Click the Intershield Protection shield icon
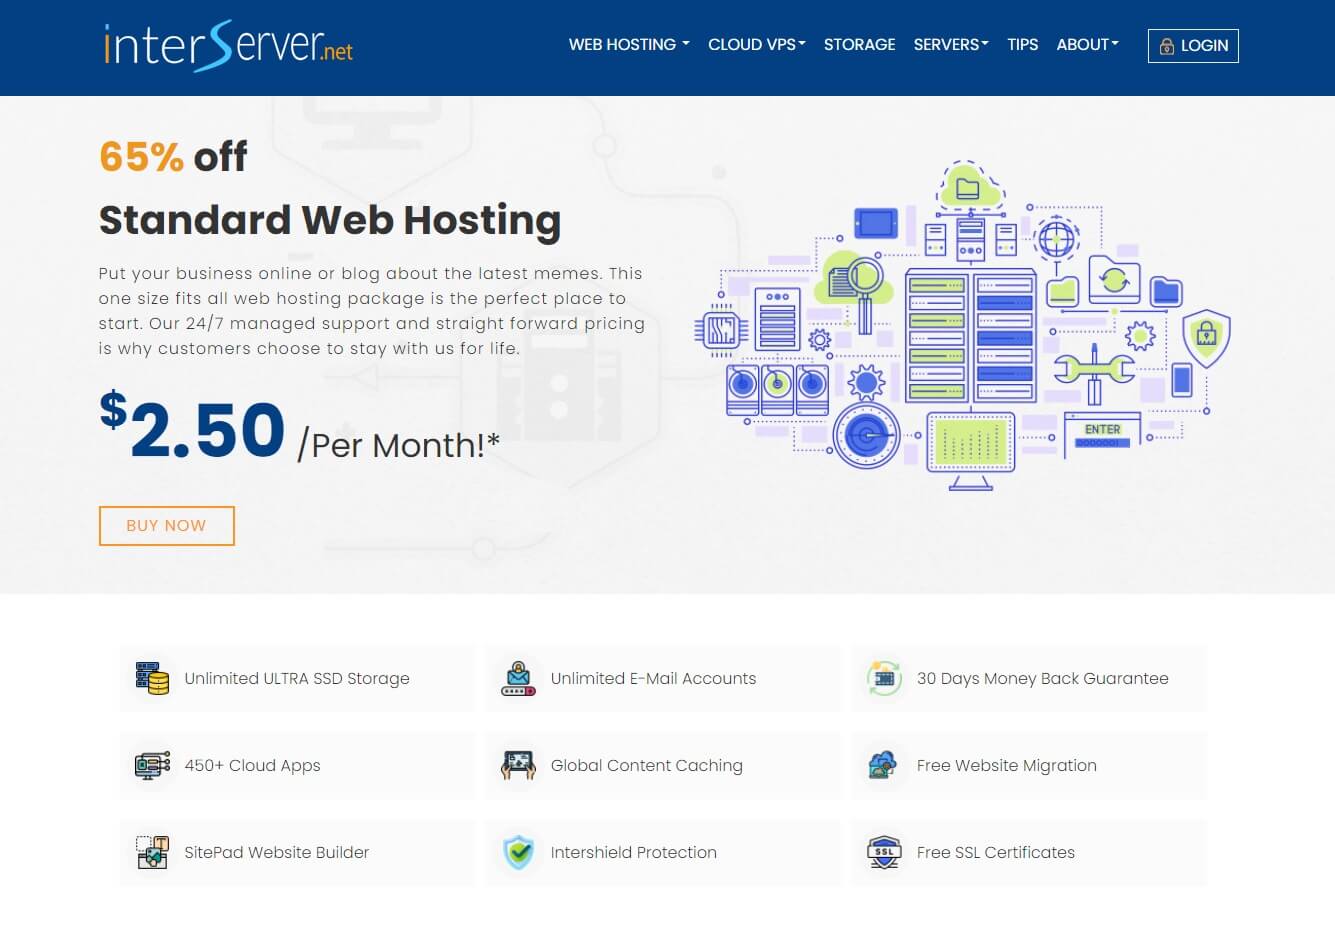The width and height of the screenshot is (1335, 935). click(x=518, y=852)
